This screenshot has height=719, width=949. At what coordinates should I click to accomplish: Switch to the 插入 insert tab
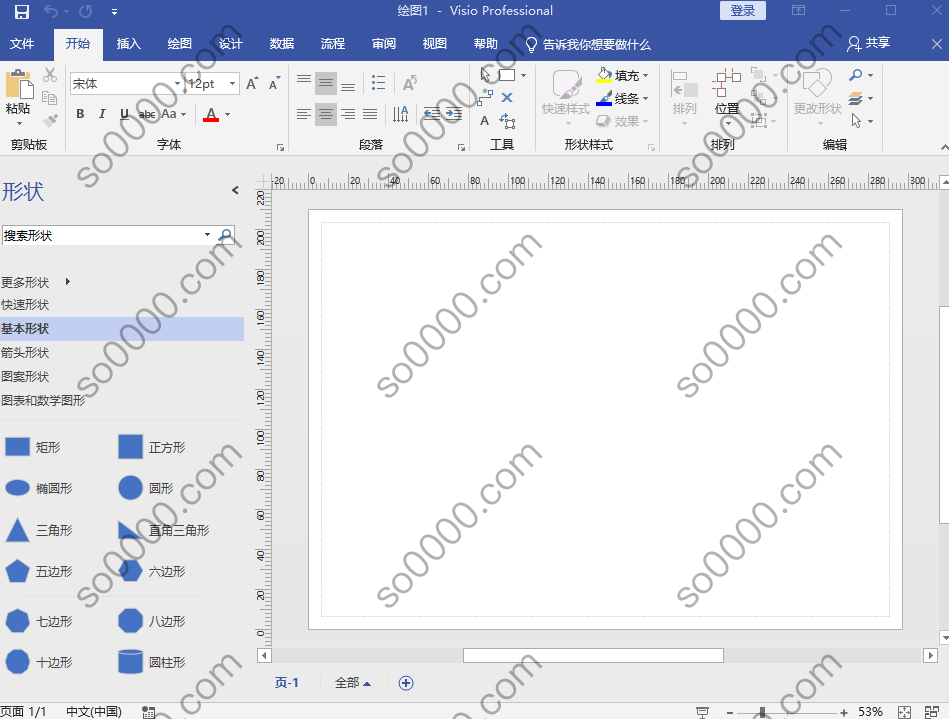pos(128,44)
